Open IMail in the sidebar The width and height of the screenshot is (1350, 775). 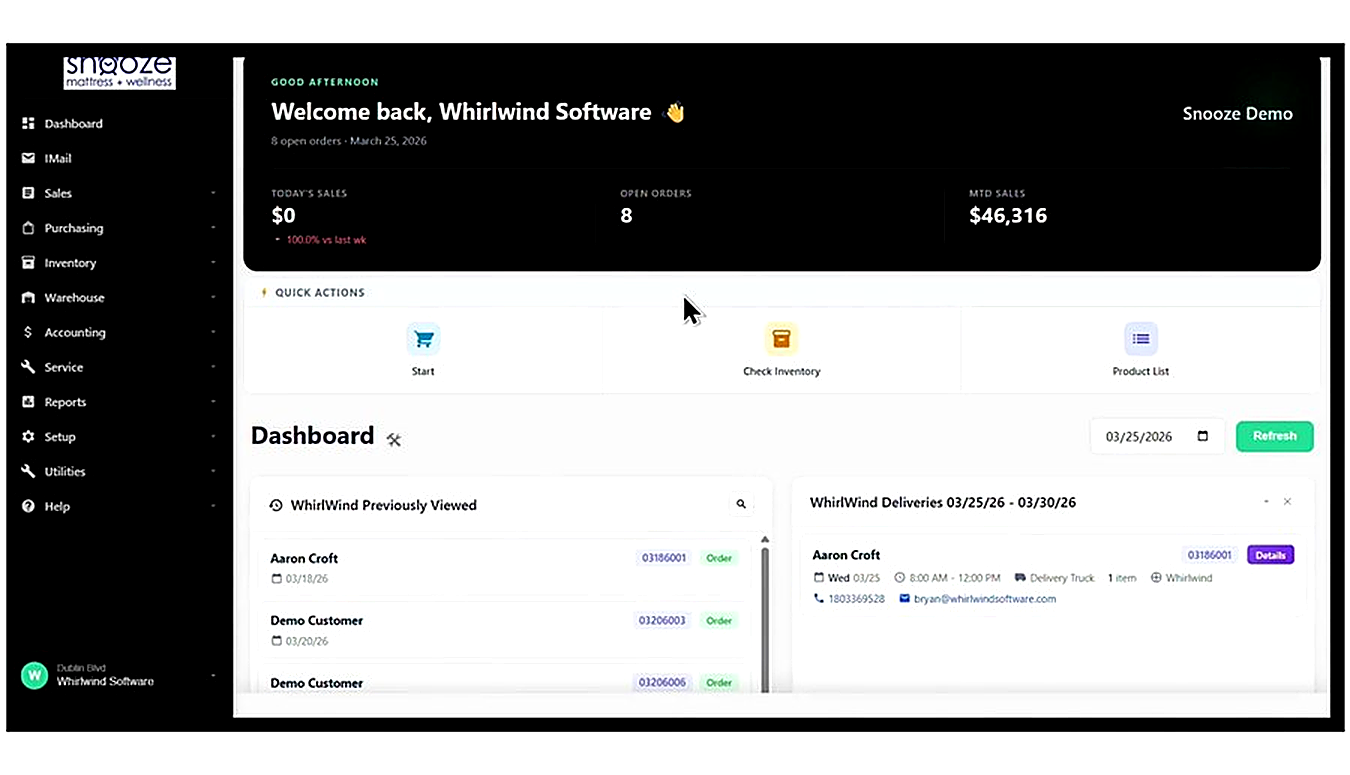click(58, 159)
